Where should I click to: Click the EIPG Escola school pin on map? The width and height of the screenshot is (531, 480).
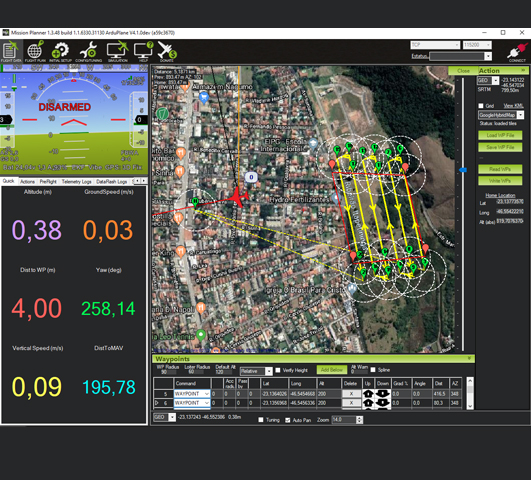313,144
